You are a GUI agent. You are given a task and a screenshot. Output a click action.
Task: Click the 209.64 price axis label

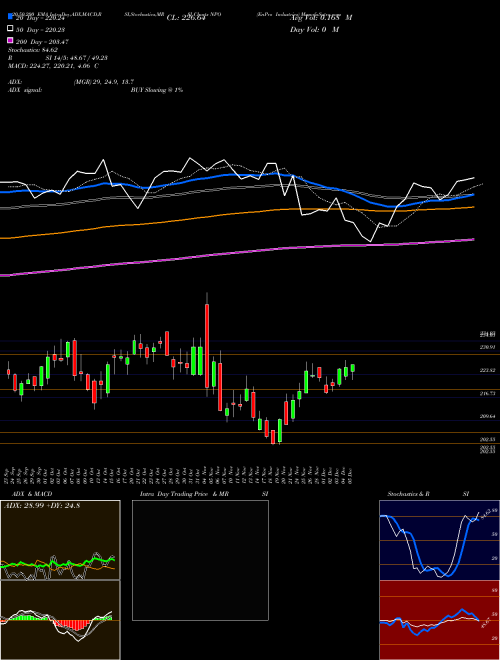[x=487, y=416]
